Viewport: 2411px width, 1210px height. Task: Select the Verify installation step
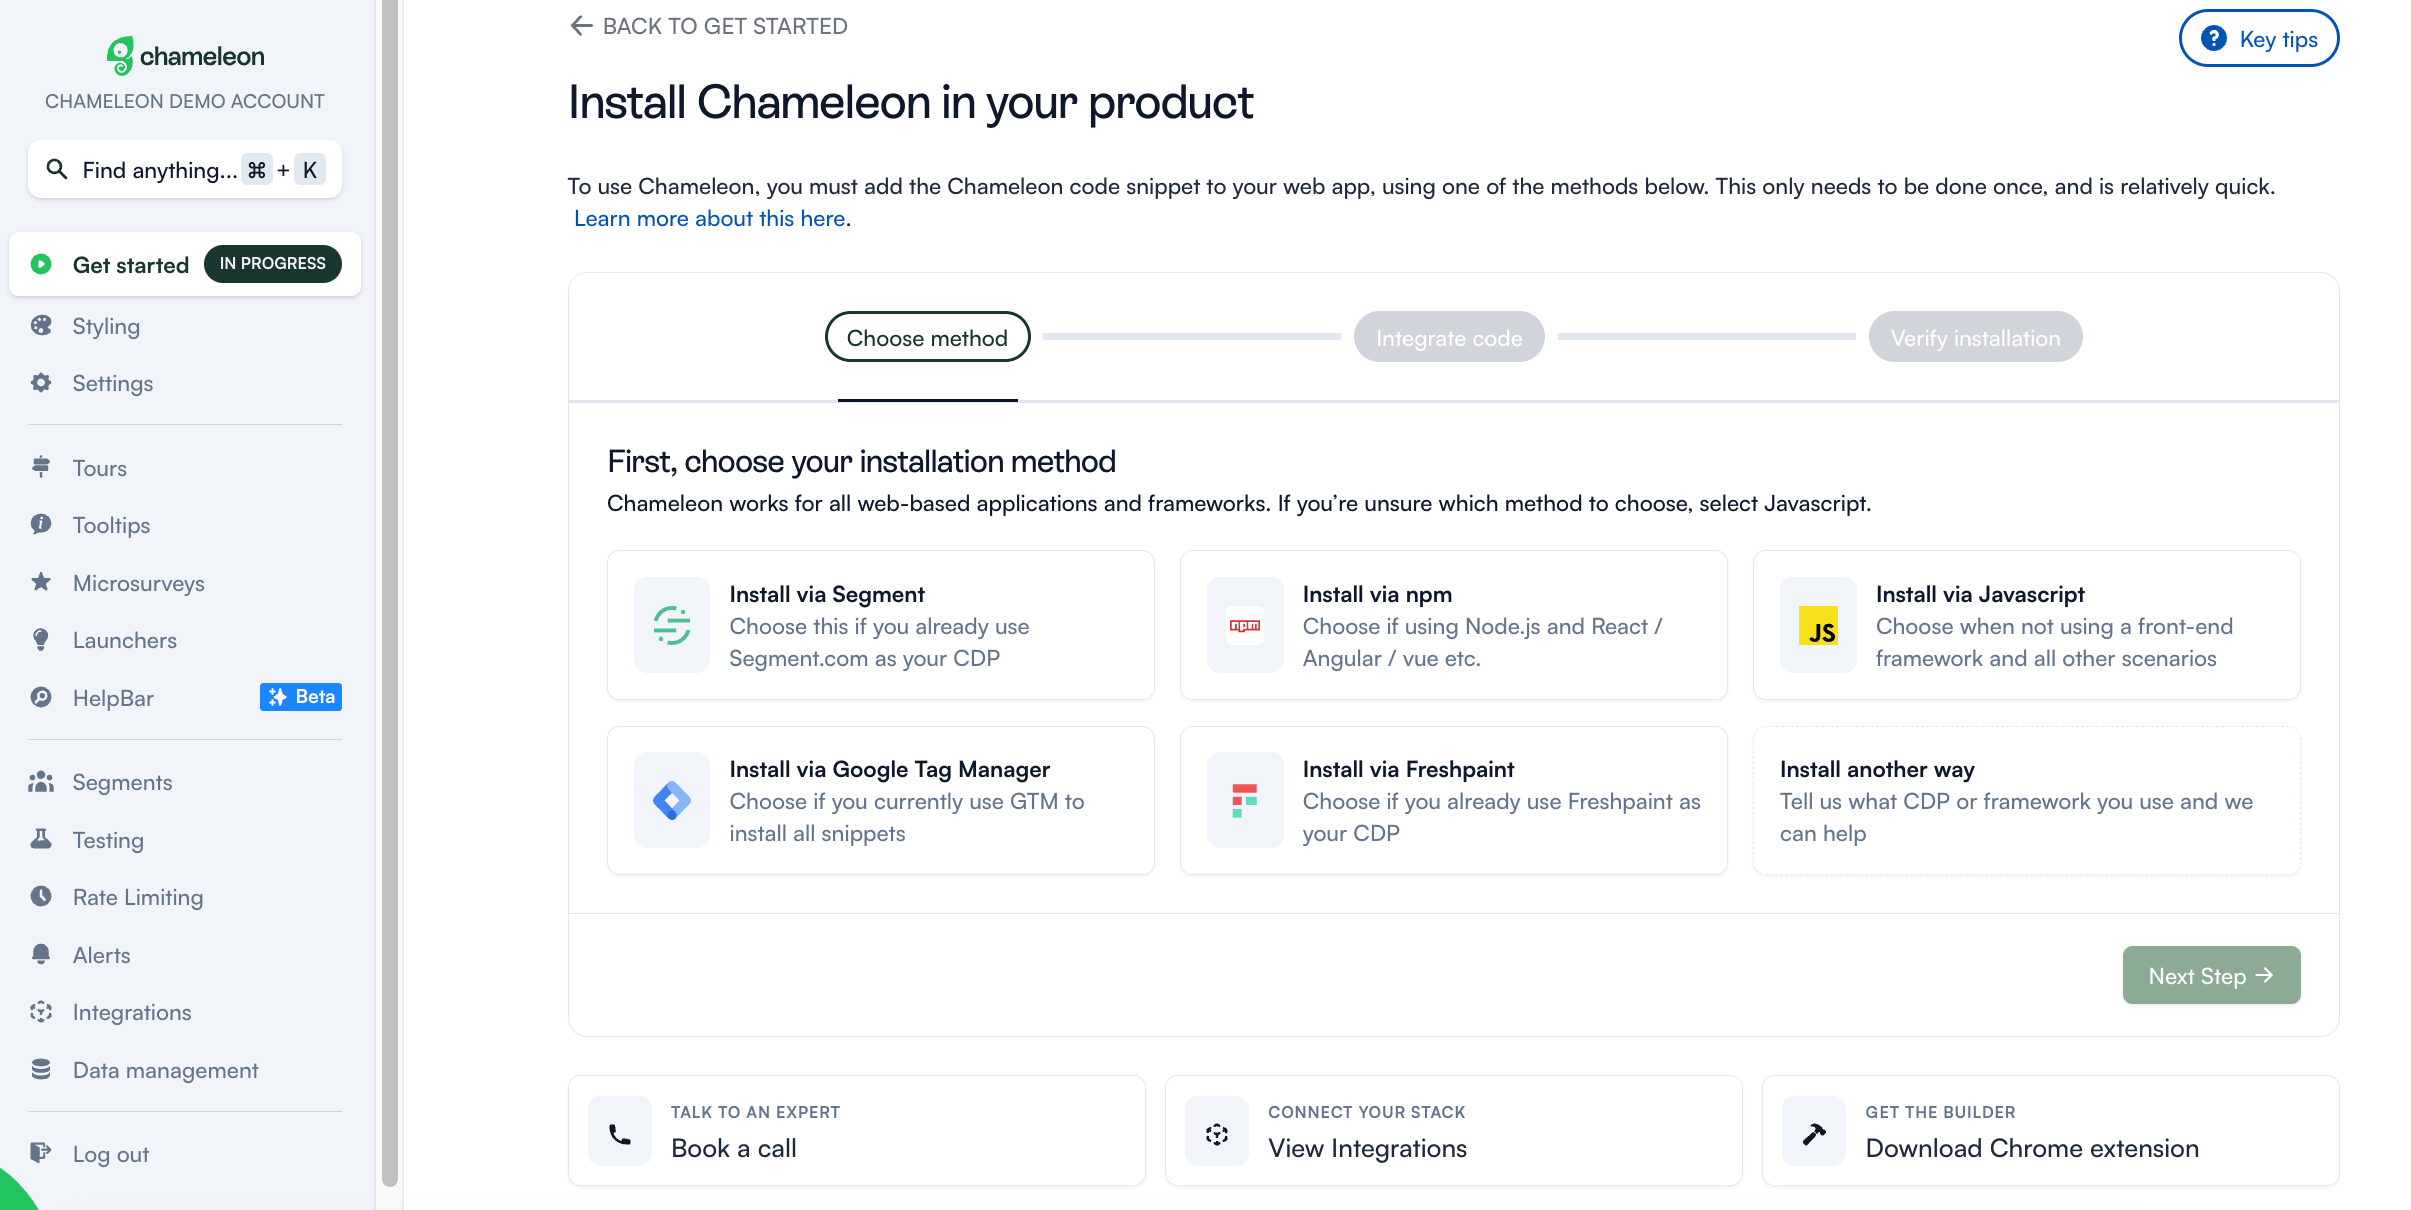(x=1975, y=337)
